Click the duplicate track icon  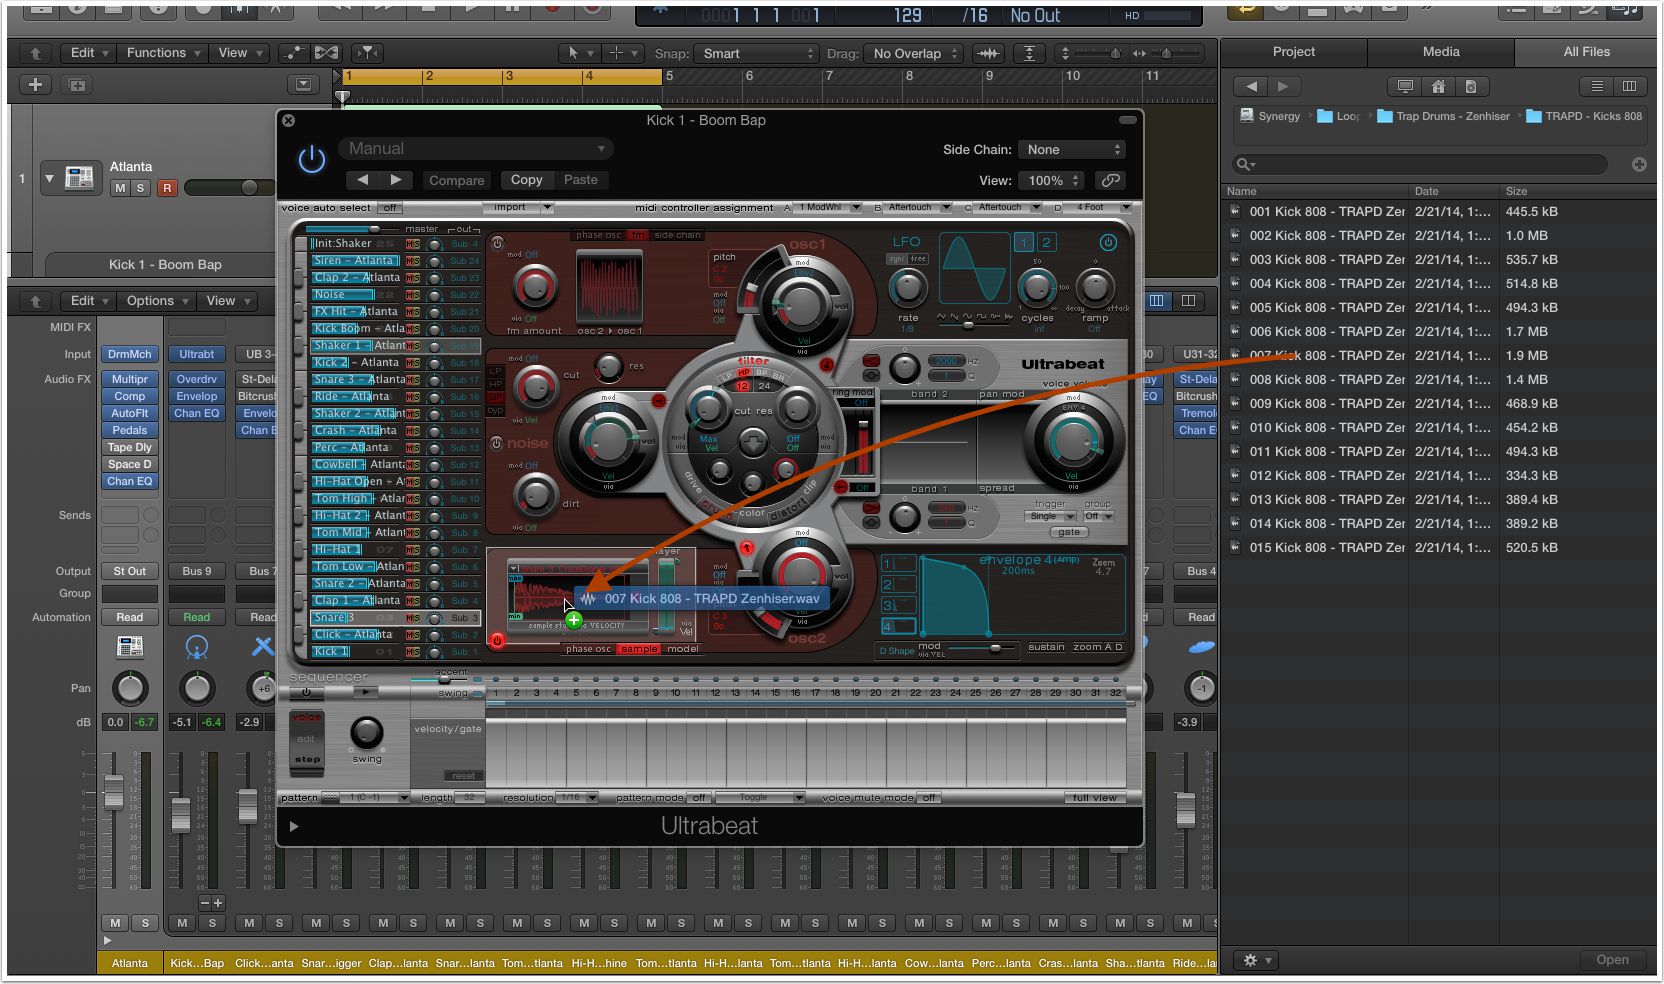77,85
